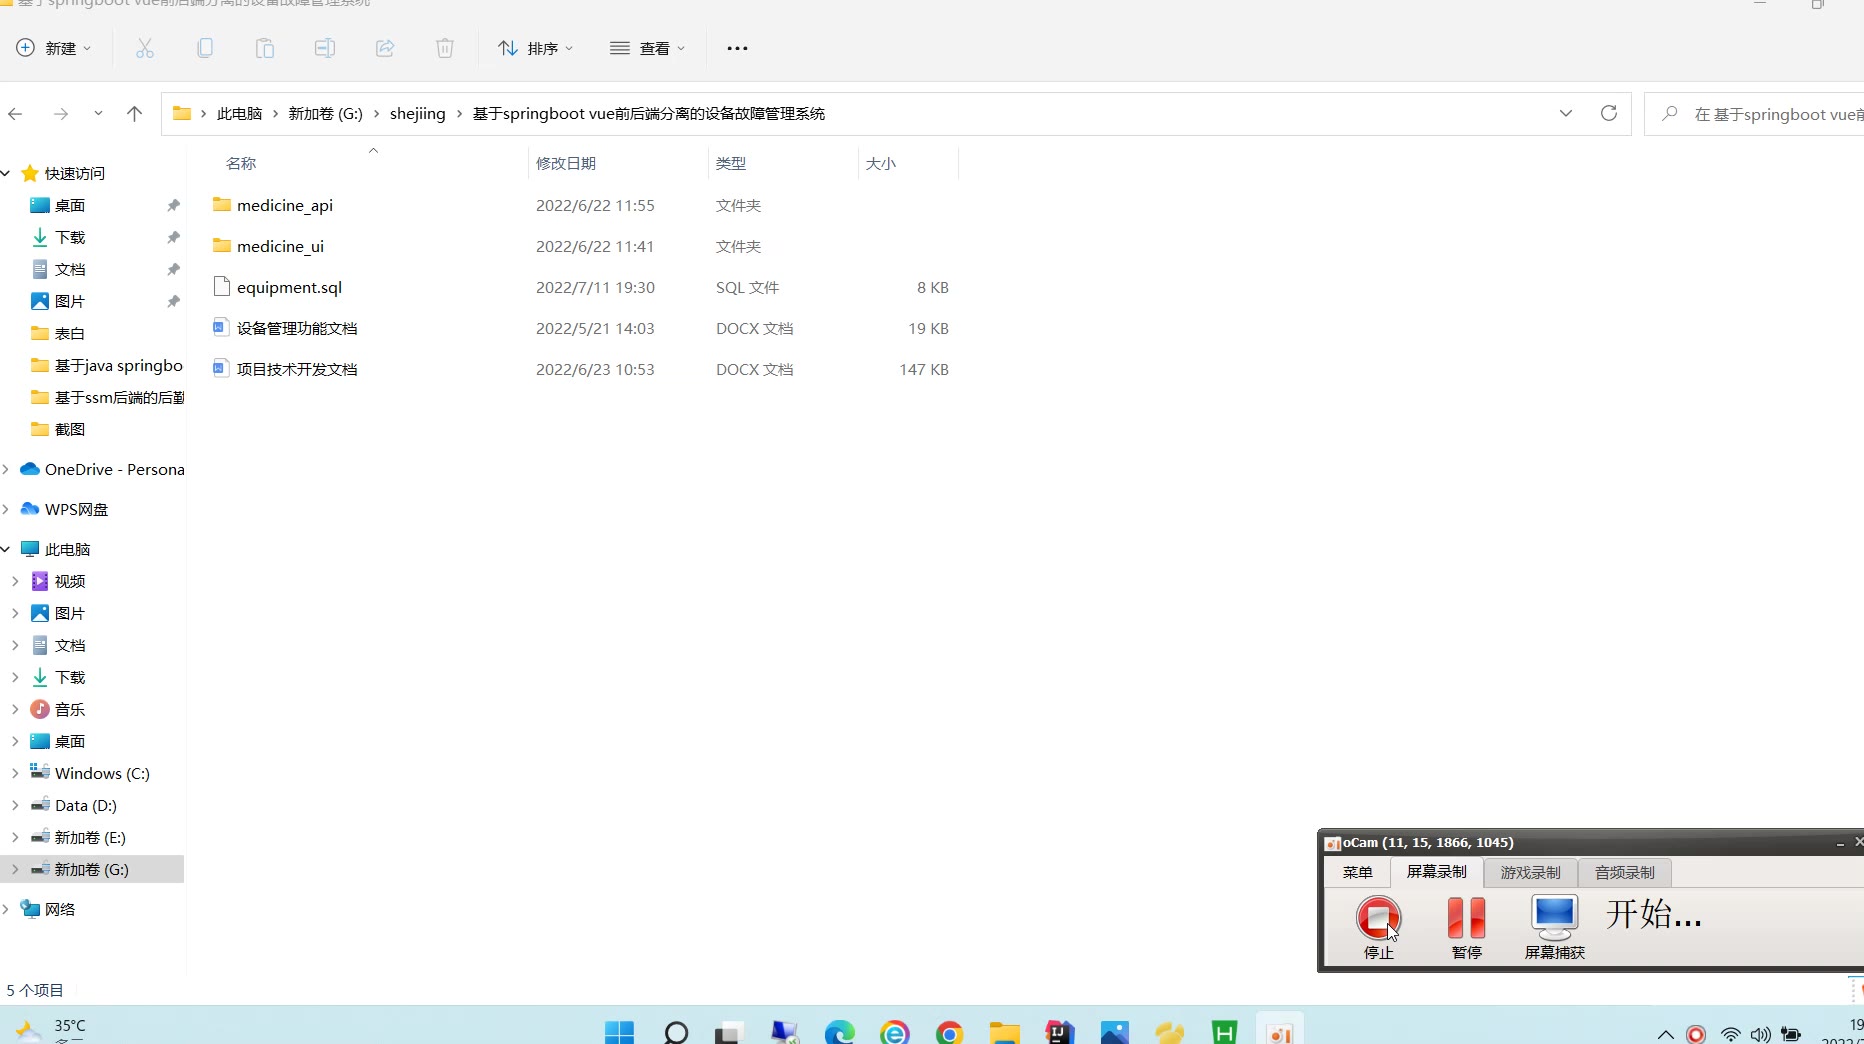Open the three-dots more options menu
The width and height of the screenshot is (1864, 1044).
click(x=737, y=48)
